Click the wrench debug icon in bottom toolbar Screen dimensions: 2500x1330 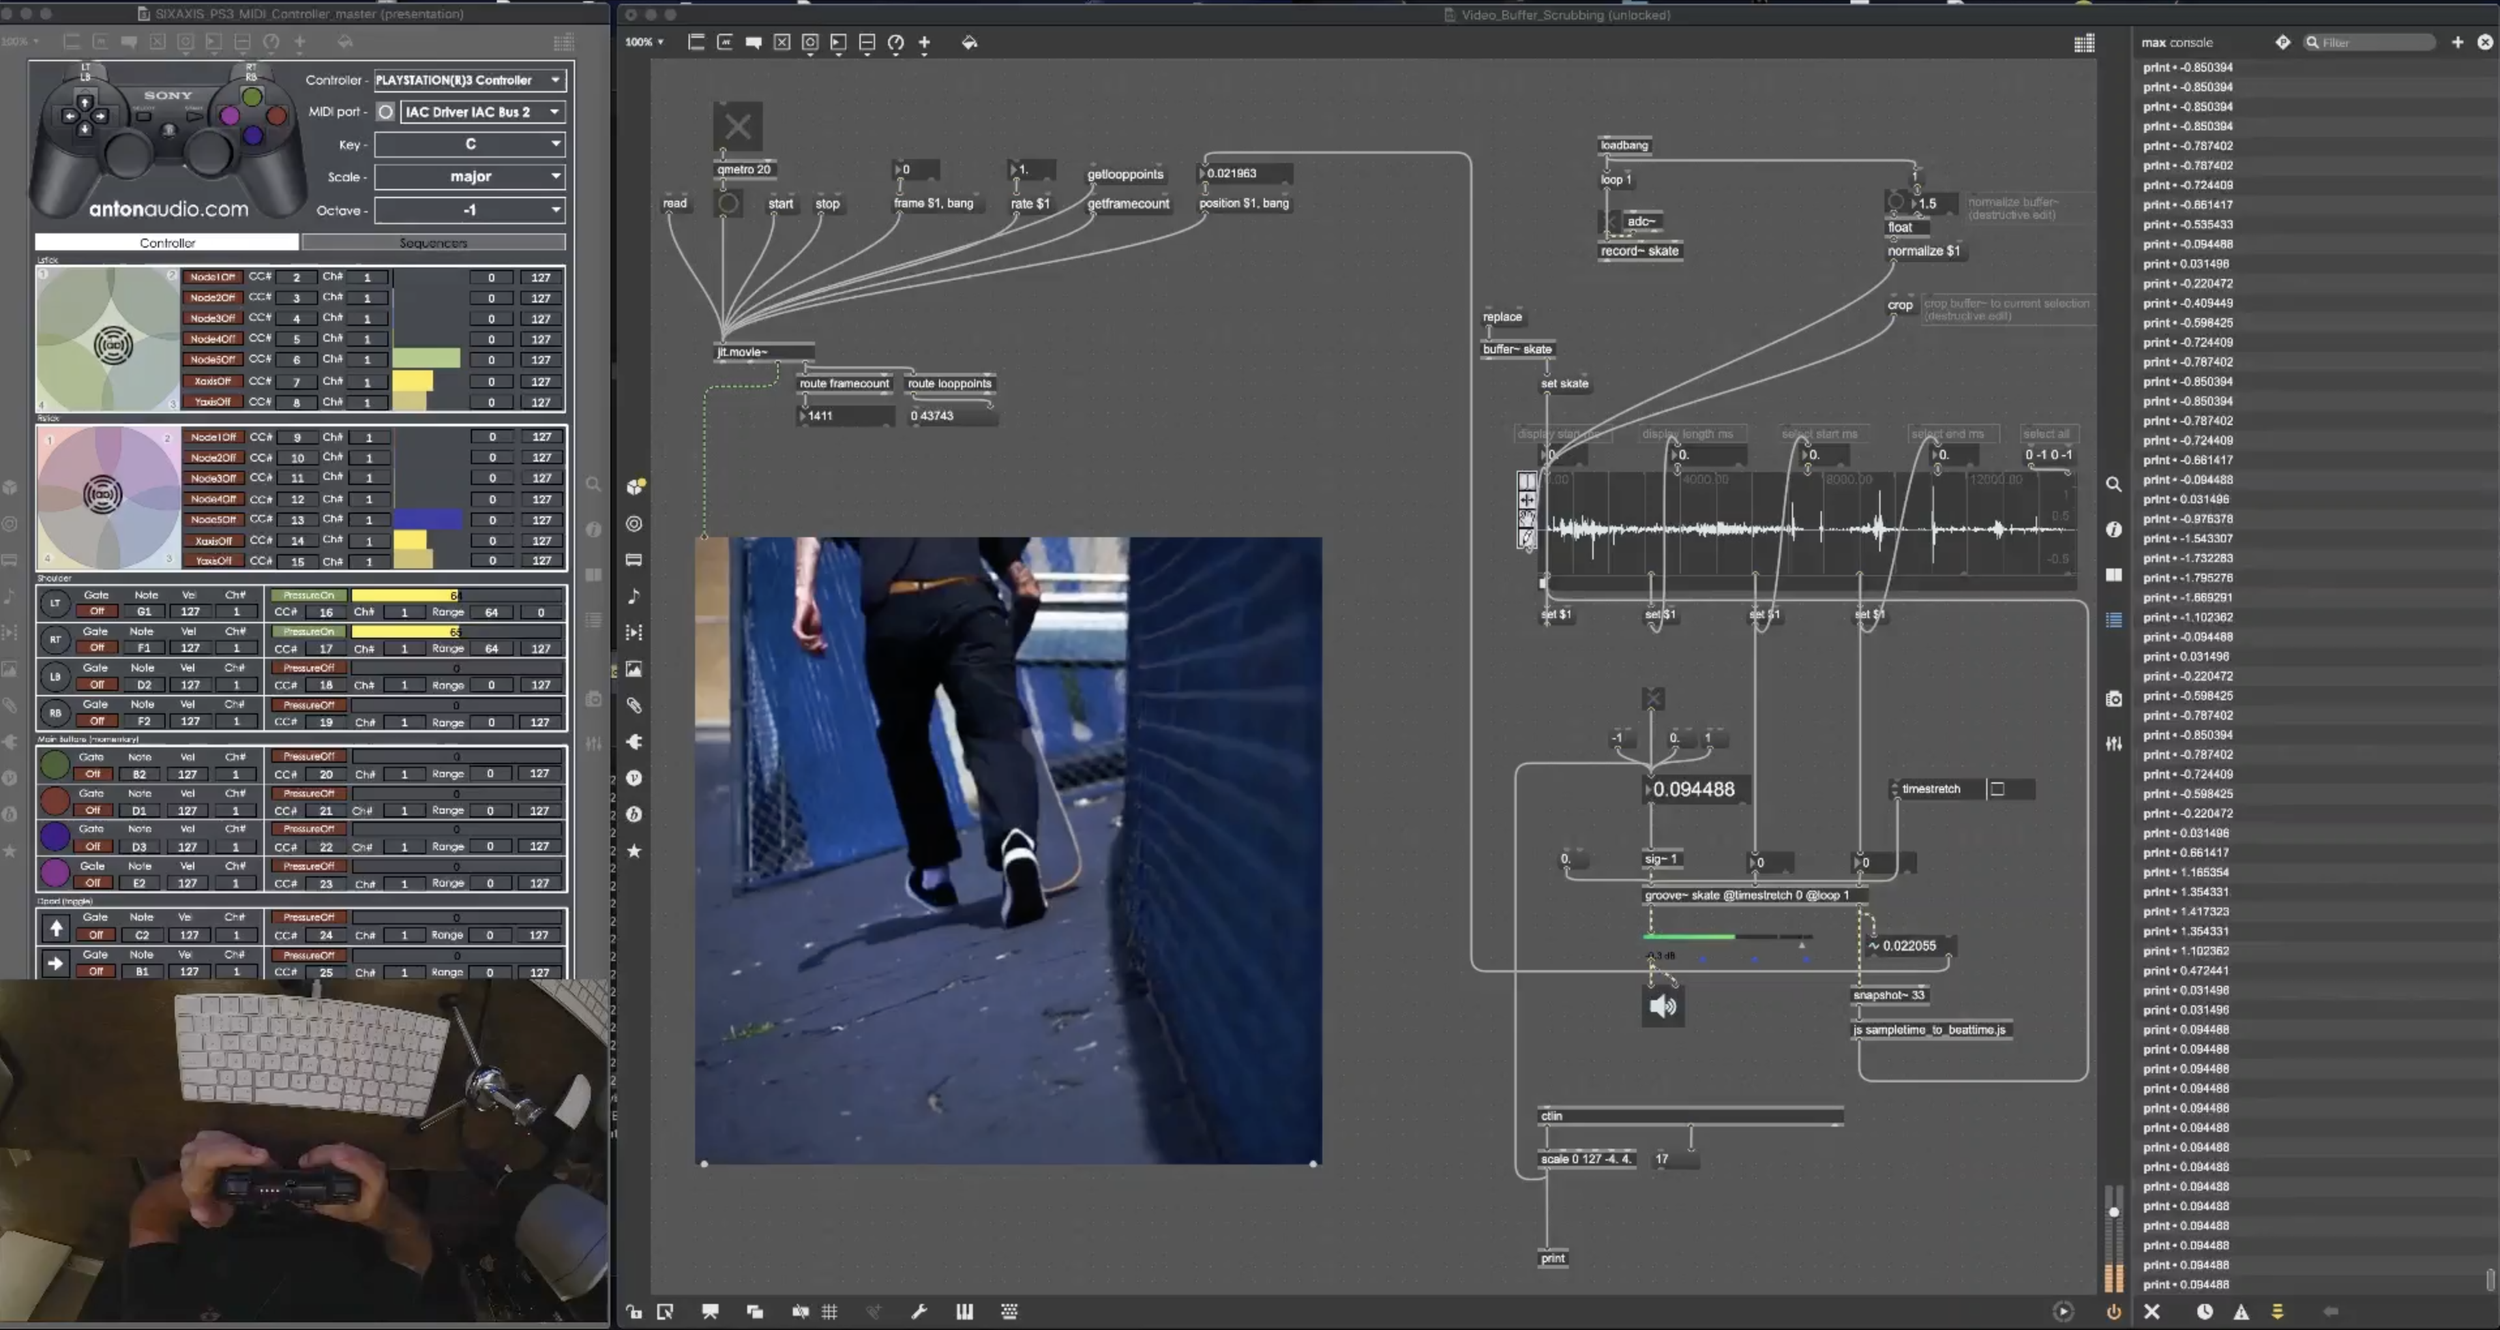(x=918, y=1312)
